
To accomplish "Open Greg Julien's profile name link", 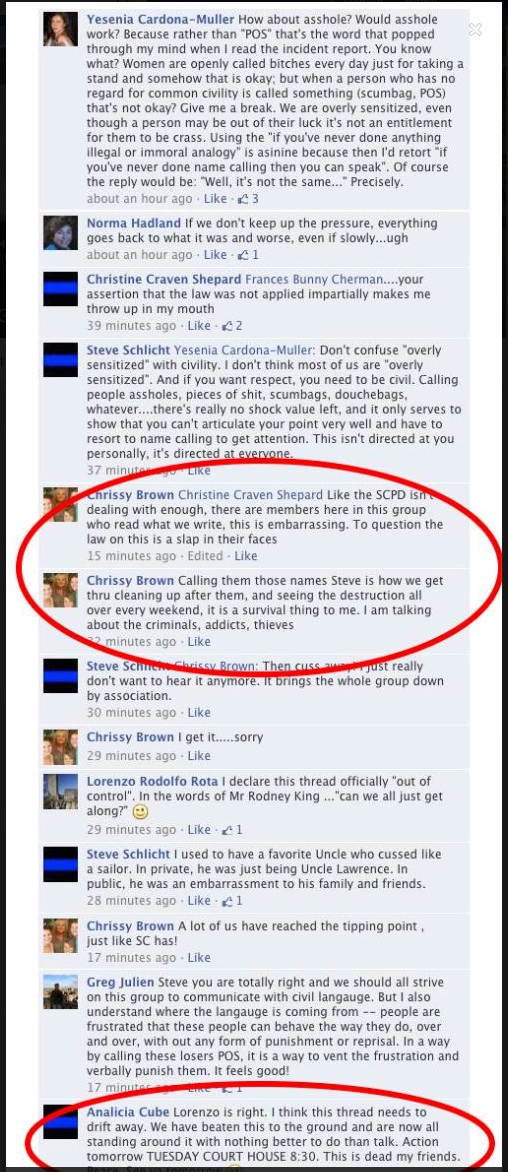I will [120, 982].
